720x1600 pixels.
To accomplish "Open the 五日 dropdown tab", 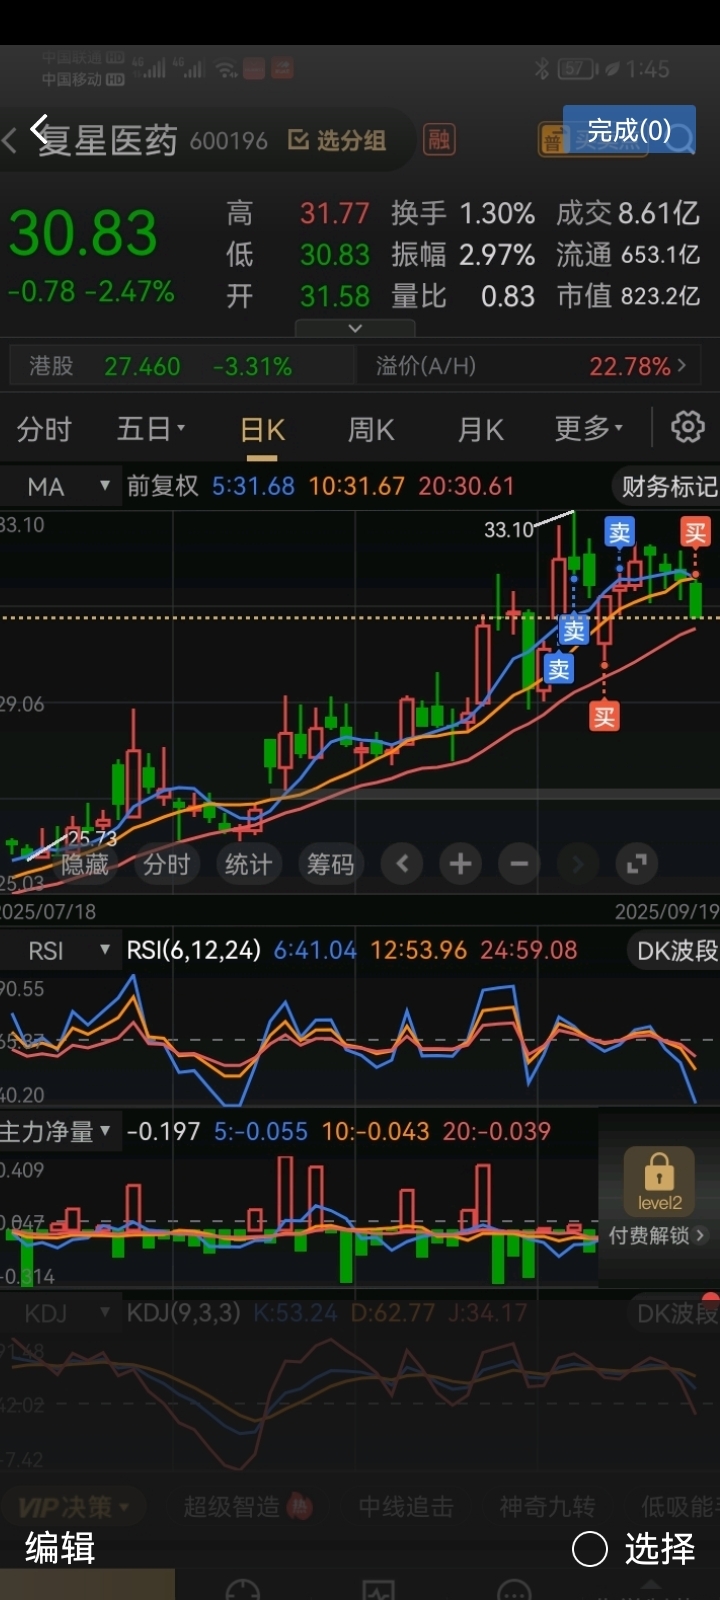I will (151, 429).
